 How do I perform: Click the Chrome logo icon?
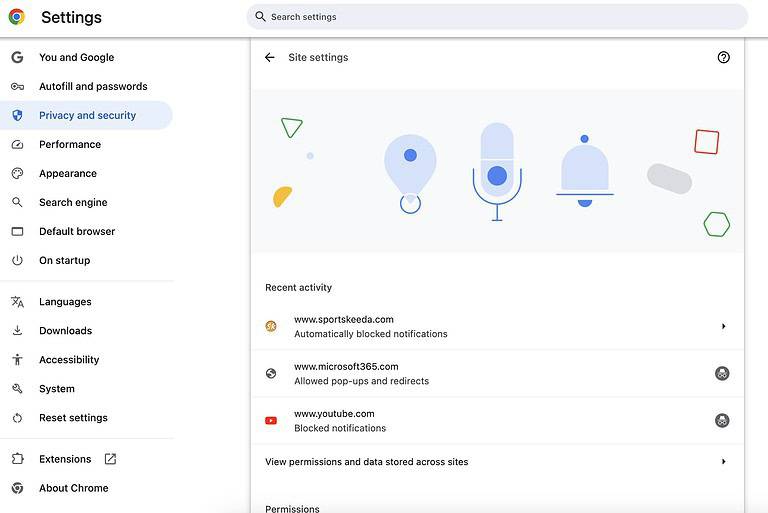17,17
